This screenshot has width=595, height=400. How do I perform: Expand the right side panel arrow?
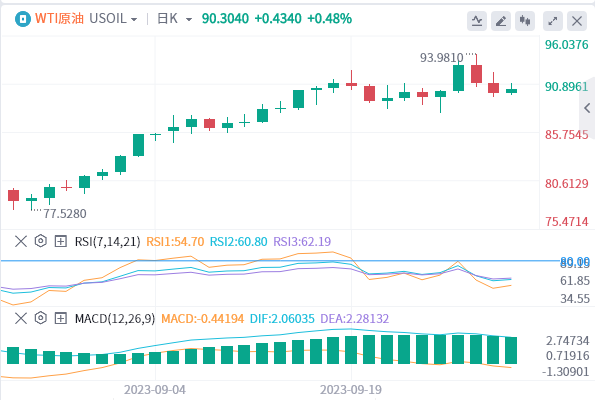point(587,108)
